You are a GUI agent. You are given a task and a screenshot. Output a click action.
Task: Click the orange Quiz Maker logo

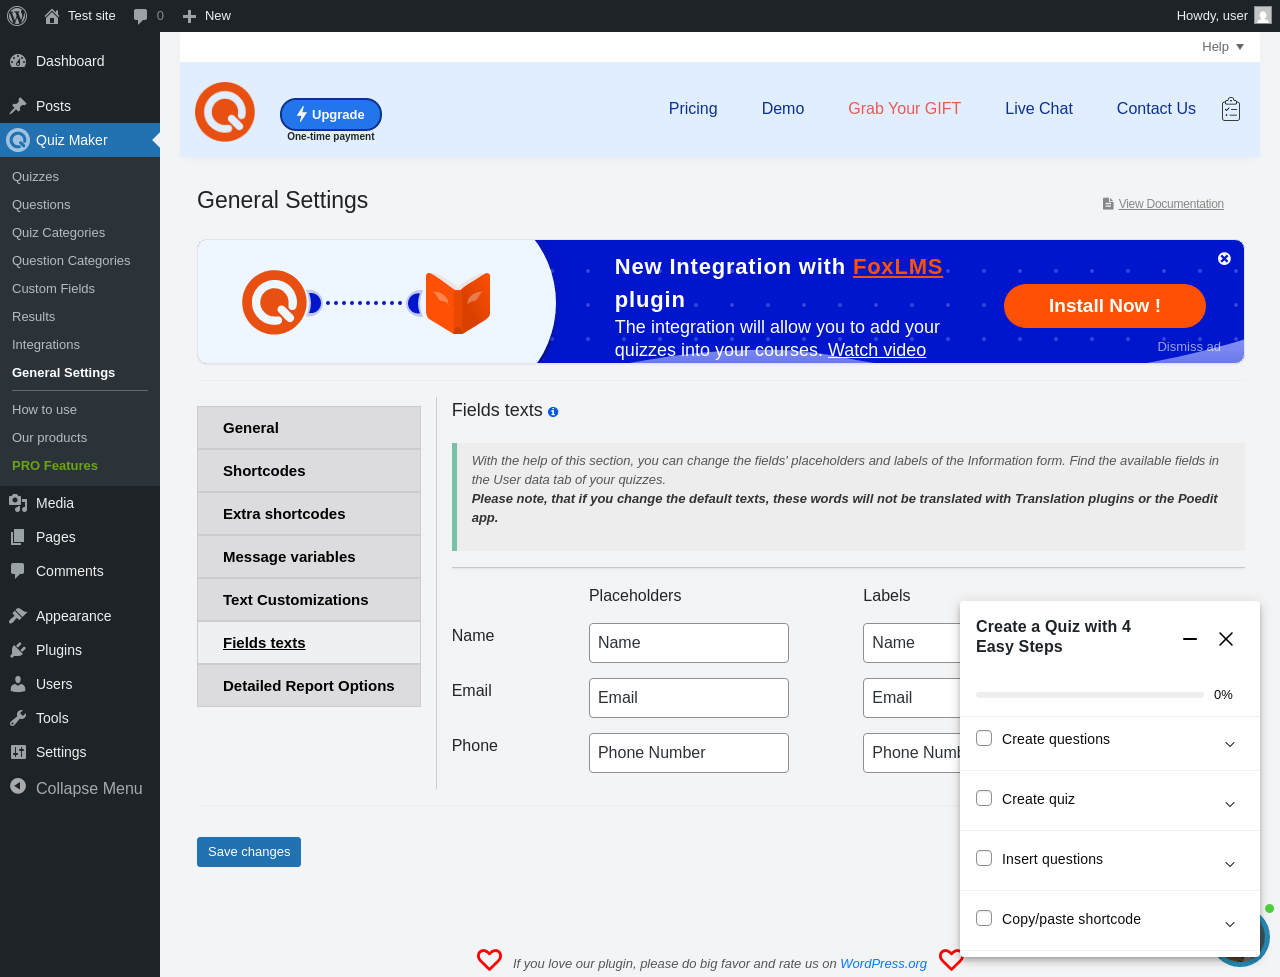[225, 112]
